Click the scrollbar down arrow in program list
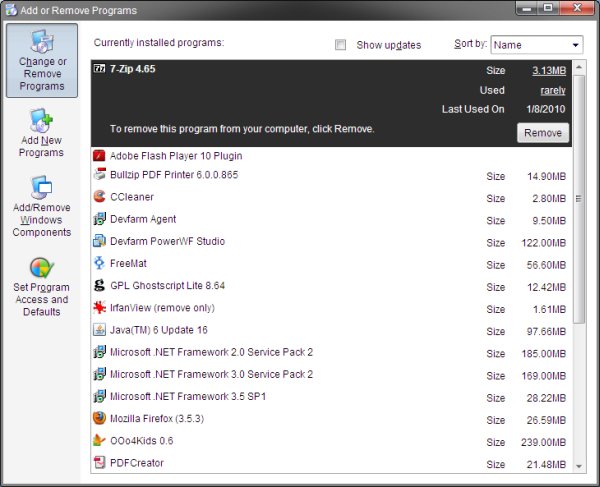Screen dimensions: 600x487 click(x=580, y=465)
